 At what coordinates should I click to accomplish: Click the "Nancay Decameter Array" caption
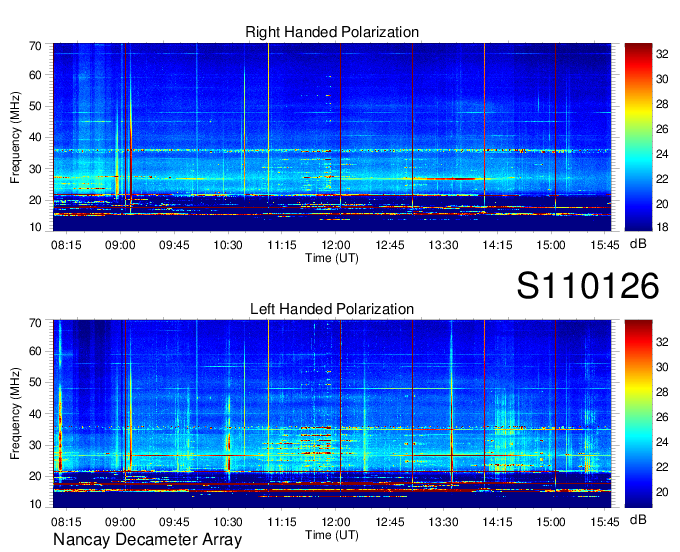coord(147,539)
